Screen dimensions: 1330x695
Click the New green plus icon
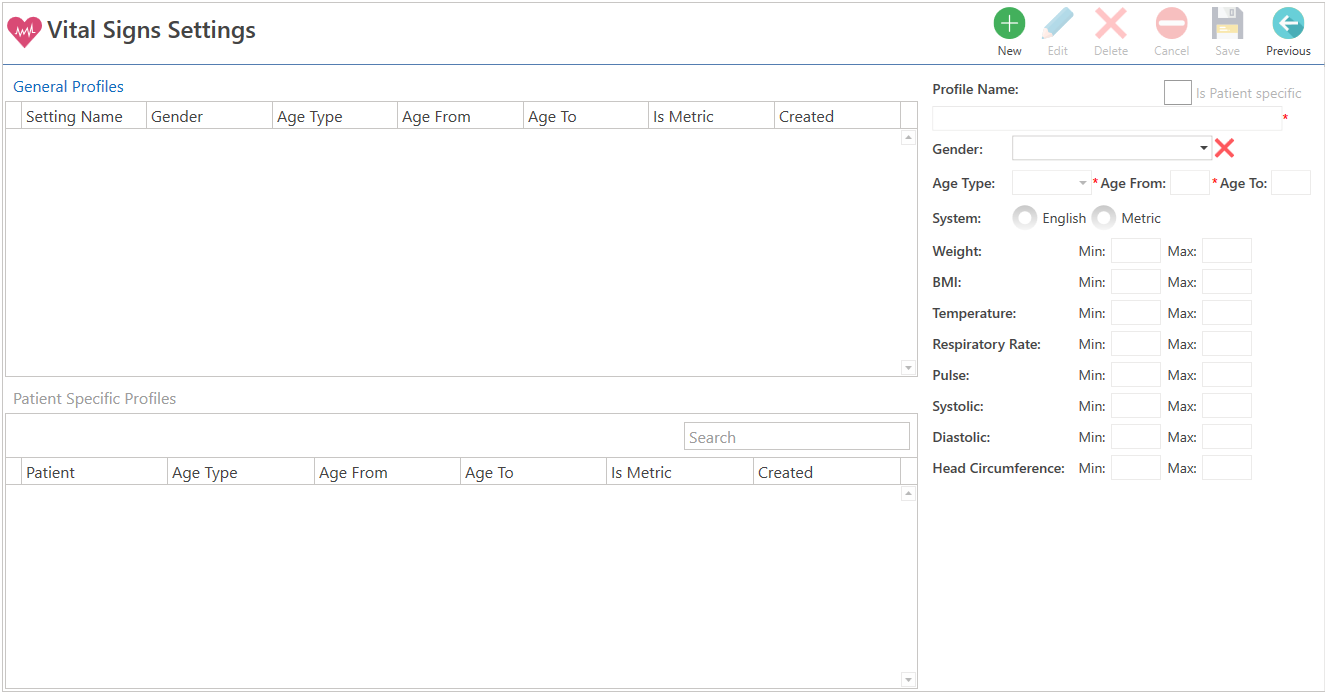coord(1009,23)
